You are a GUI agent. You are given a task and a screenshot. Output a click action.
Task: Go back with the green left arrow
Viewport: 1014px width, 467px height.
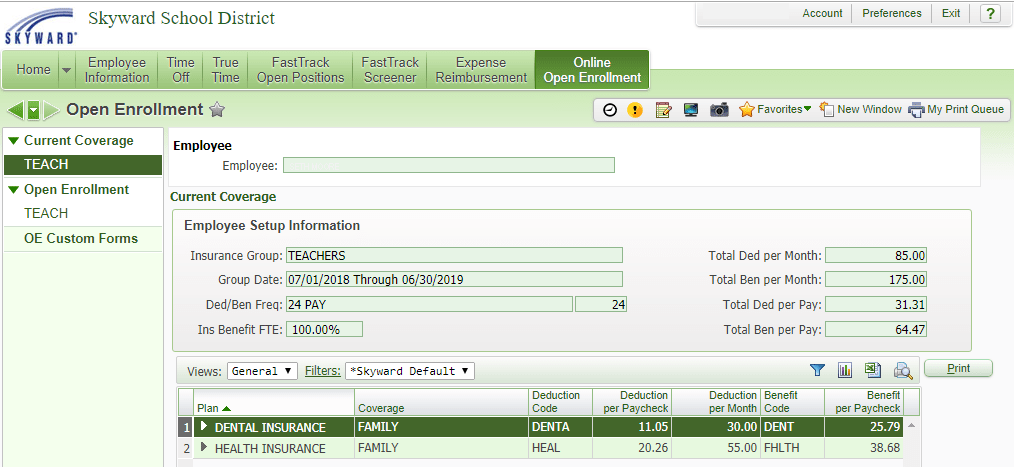[x=16, y=110]
